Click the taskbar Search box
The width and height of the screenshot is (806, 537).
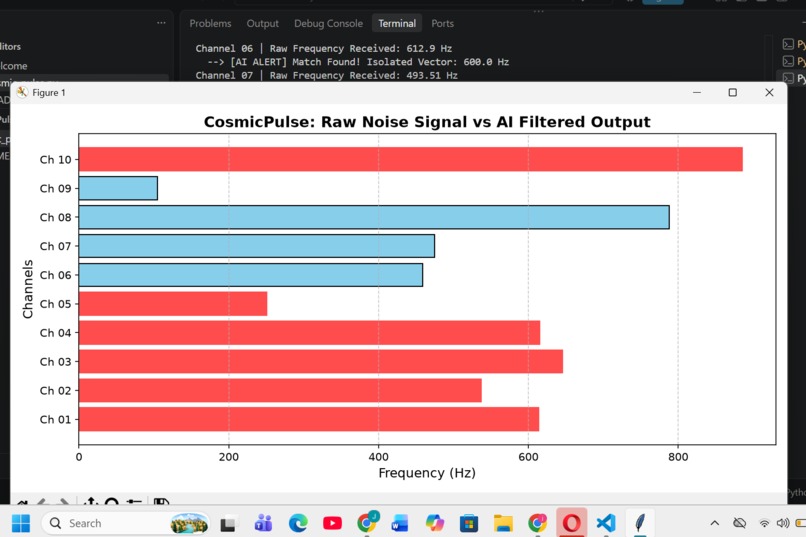126,524
